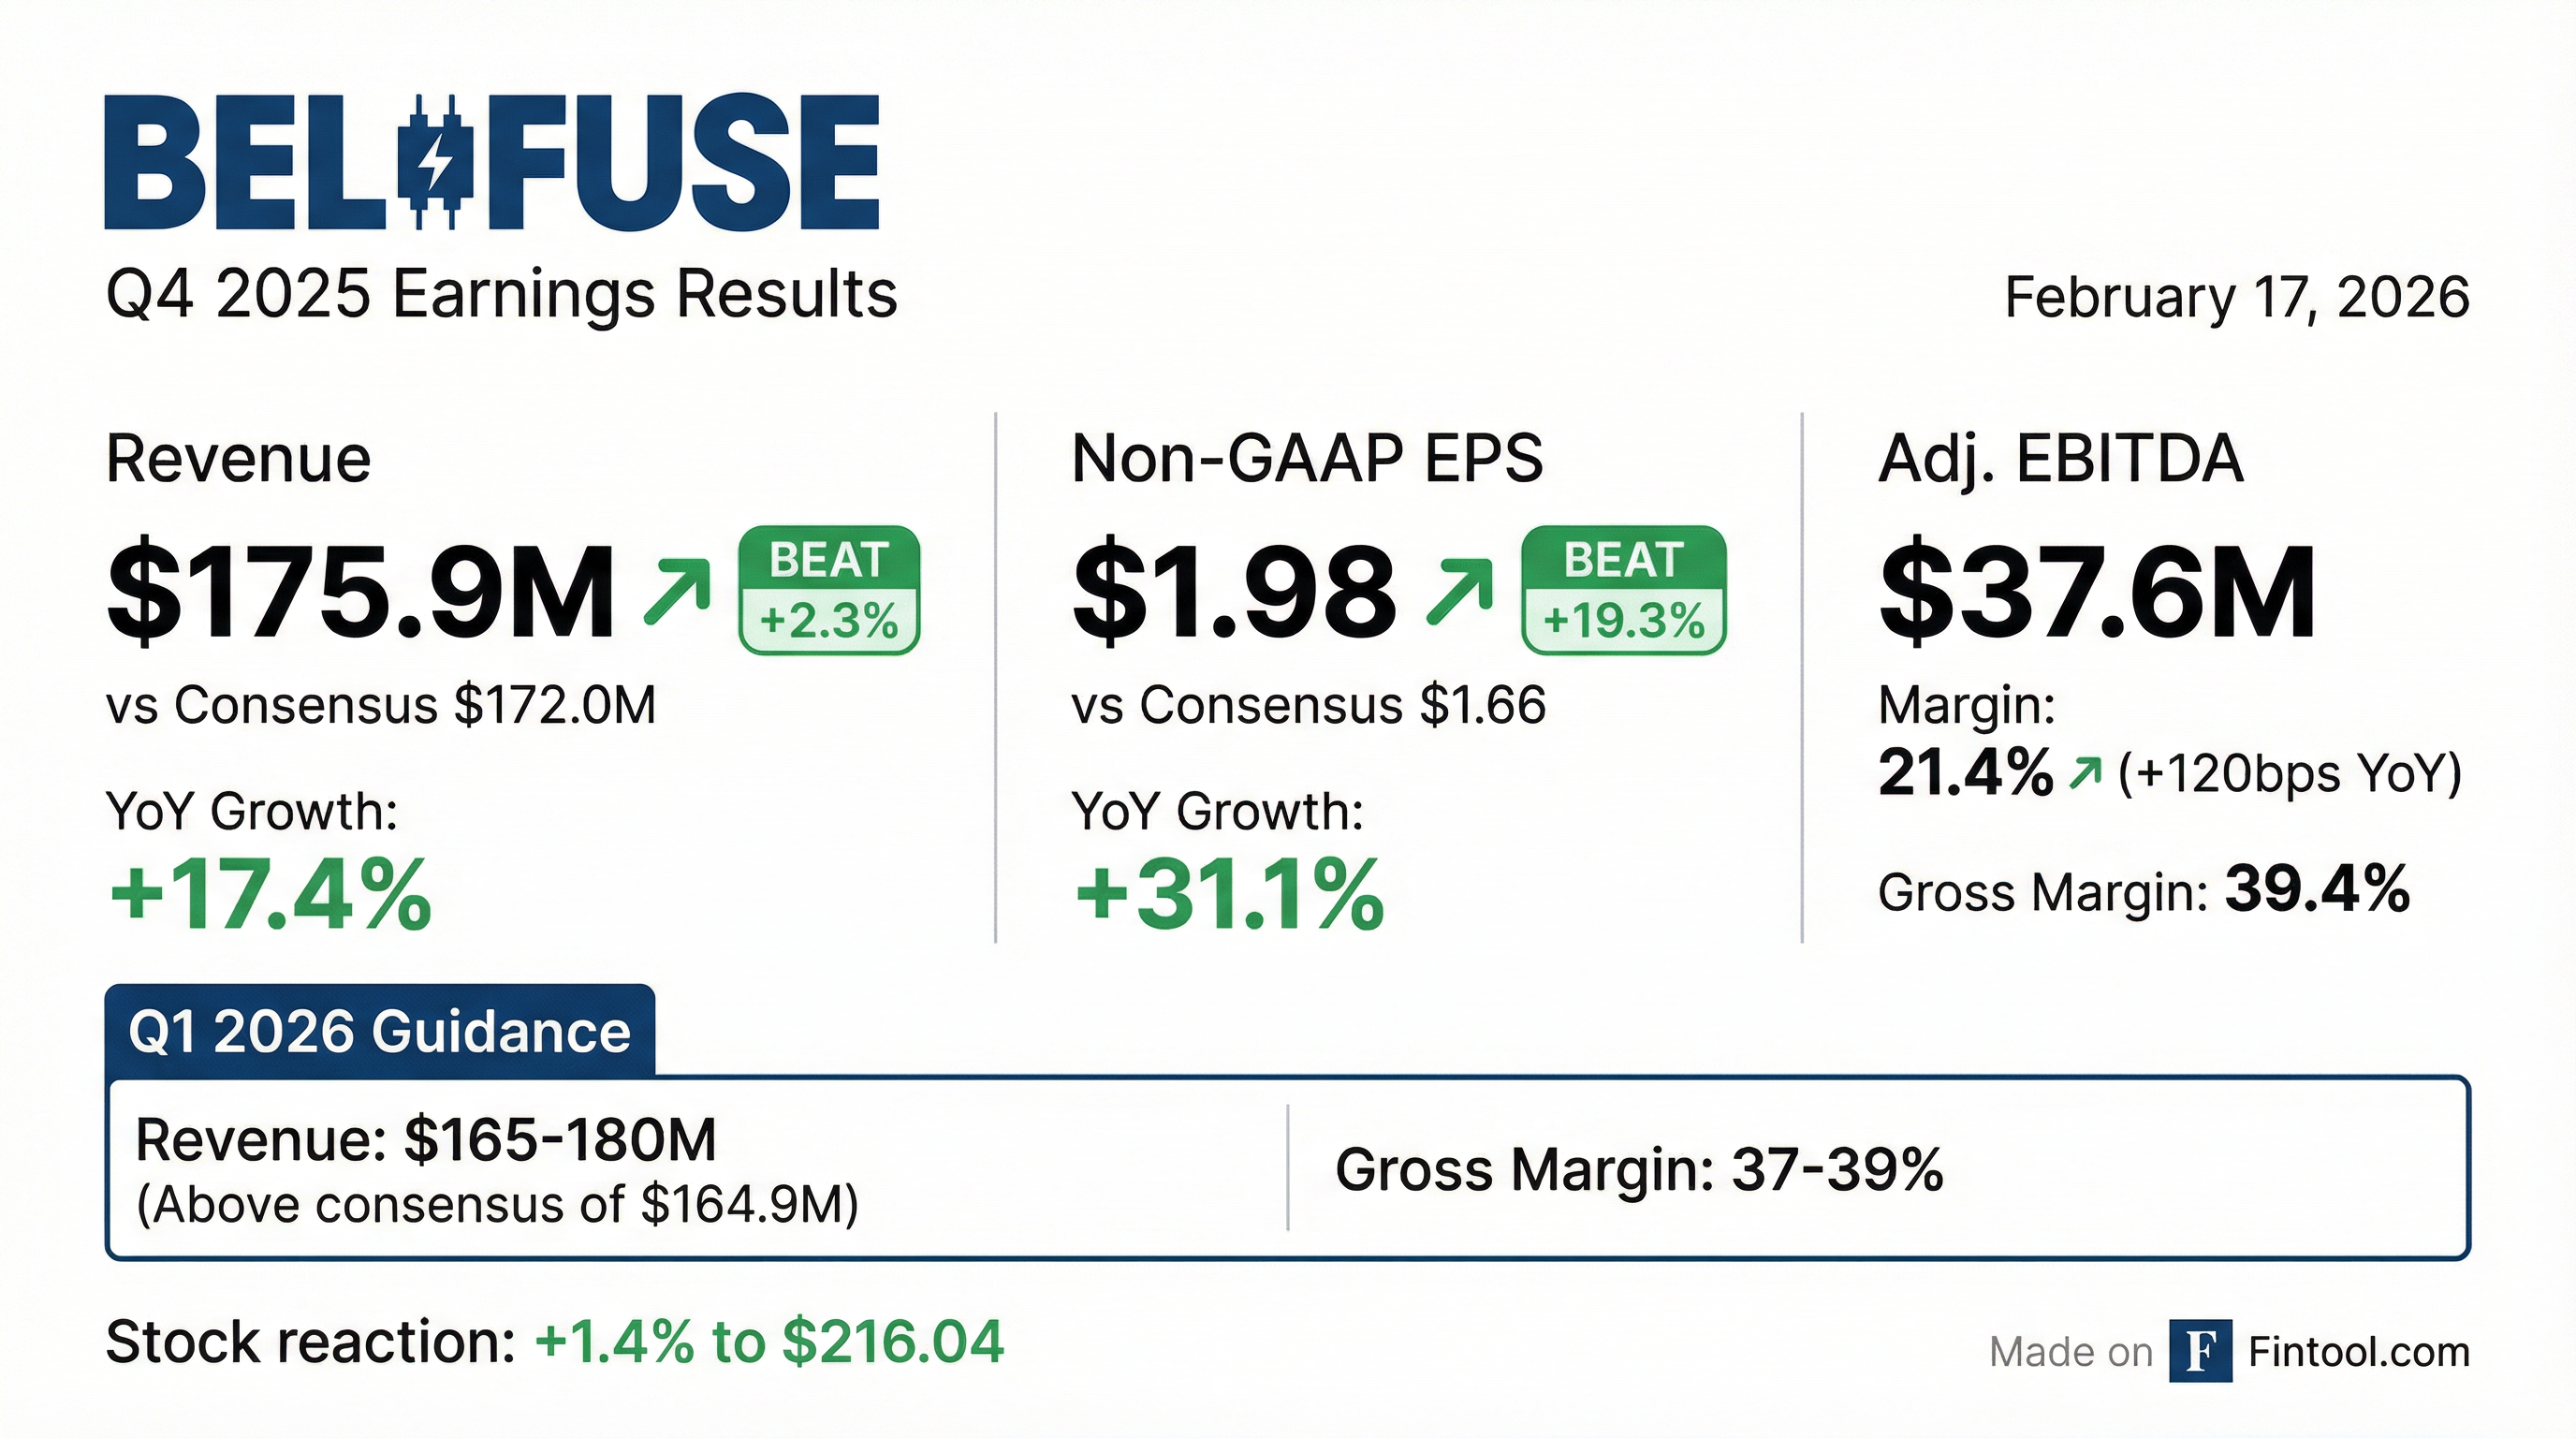The width and height of the screenshot is (2576, 1438).
Task: Click the EPS BEAT +19.3% badge
Action: (x=1623, y=590)
